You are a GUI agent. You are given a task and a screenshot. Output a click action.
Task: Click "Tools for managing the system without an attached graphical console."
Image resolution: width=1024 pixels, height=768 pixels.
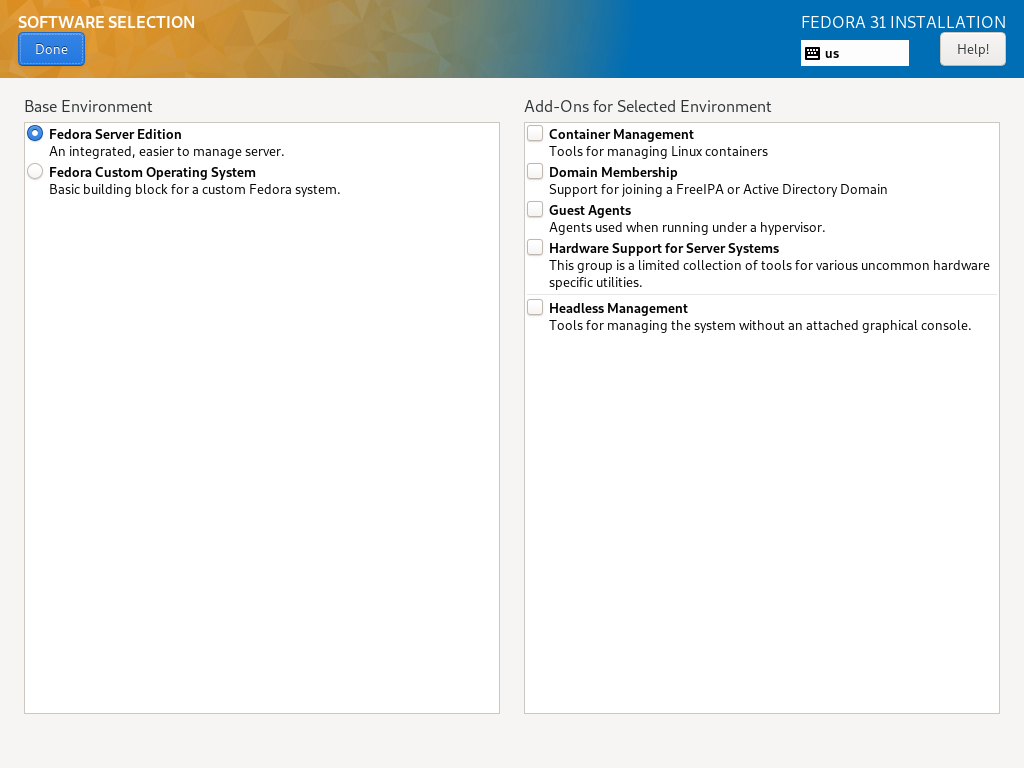point(760,325)
